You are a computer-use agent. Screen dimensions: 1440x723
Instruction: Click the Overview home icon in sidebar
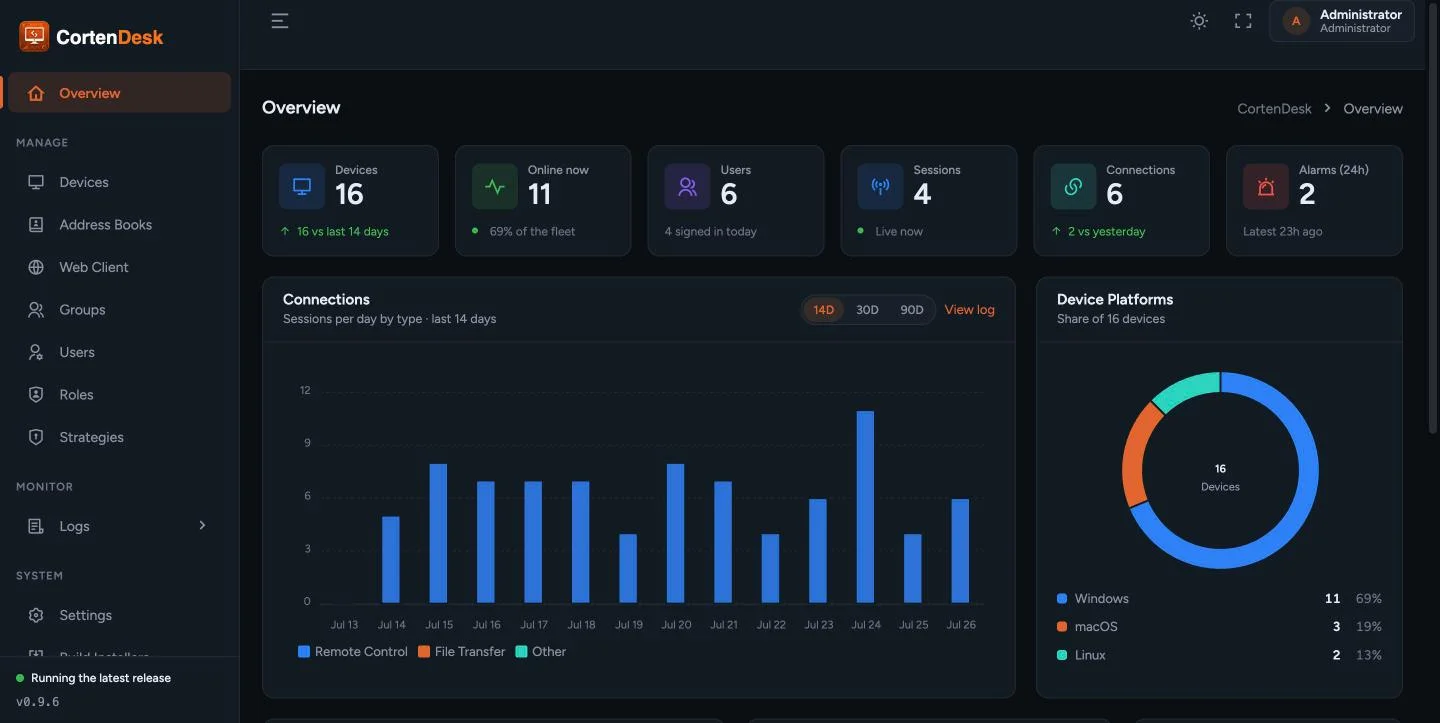click(36, 93)
